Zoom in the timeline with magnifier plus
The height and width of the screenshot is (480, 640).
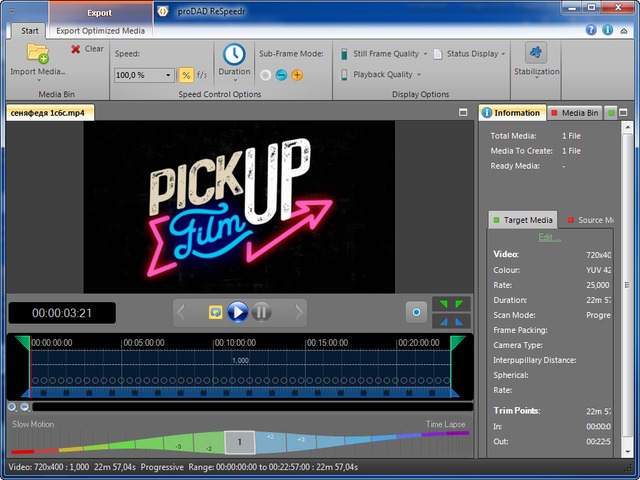[x=12, y=407]
